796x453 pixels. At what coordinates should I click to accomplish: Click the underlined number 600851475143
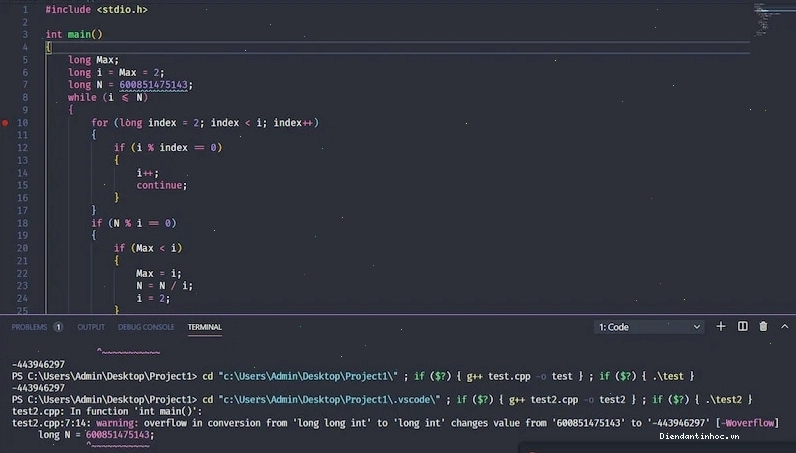tap(153, 85)
